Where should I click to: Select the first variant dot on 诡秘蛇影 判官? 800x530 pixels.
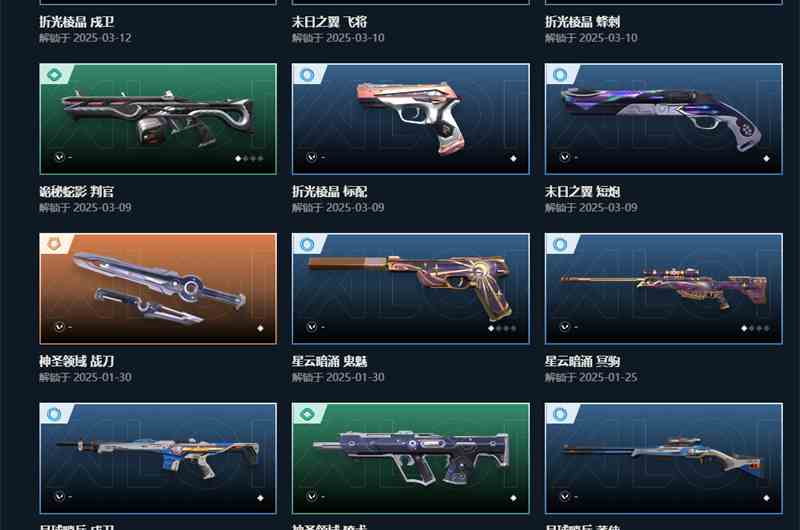[238, 159]
